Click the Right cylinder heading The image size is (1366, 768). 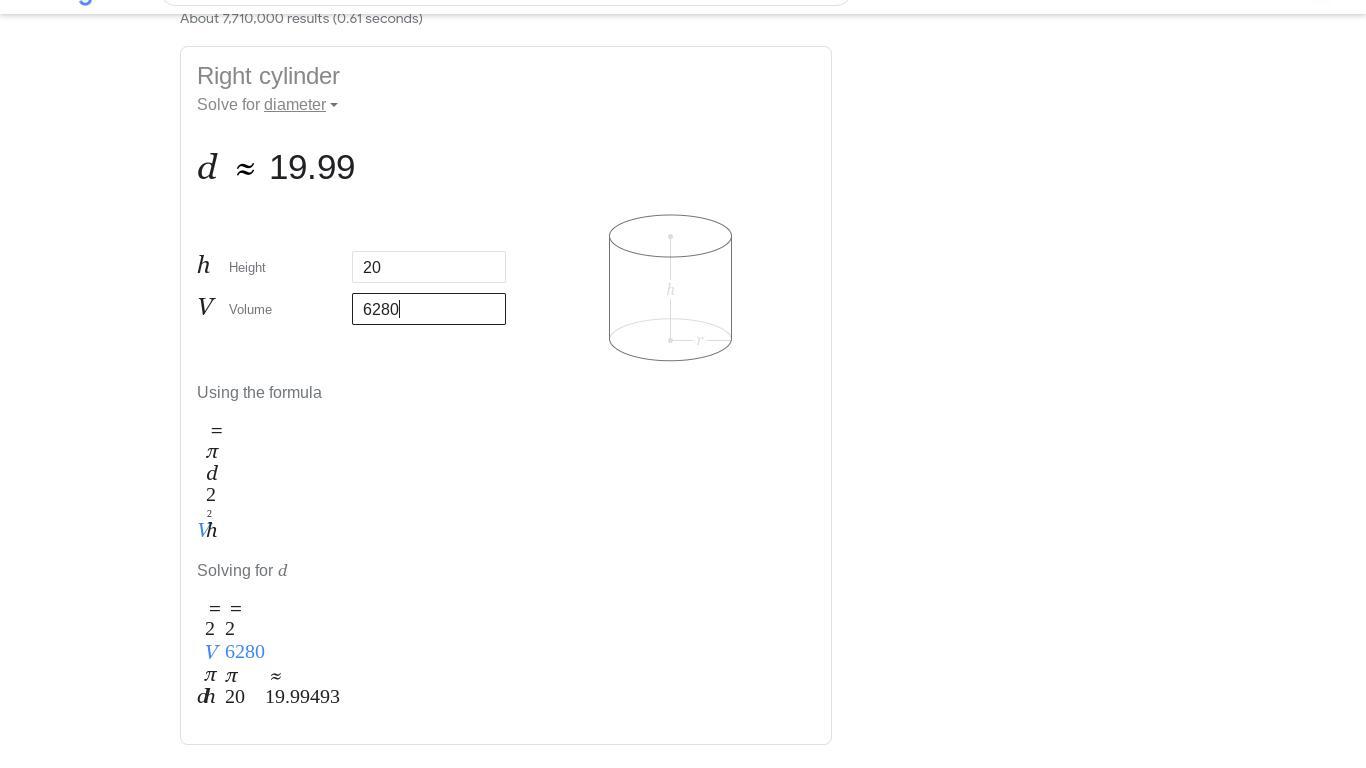pyautogui.click(x=268, y=76)
